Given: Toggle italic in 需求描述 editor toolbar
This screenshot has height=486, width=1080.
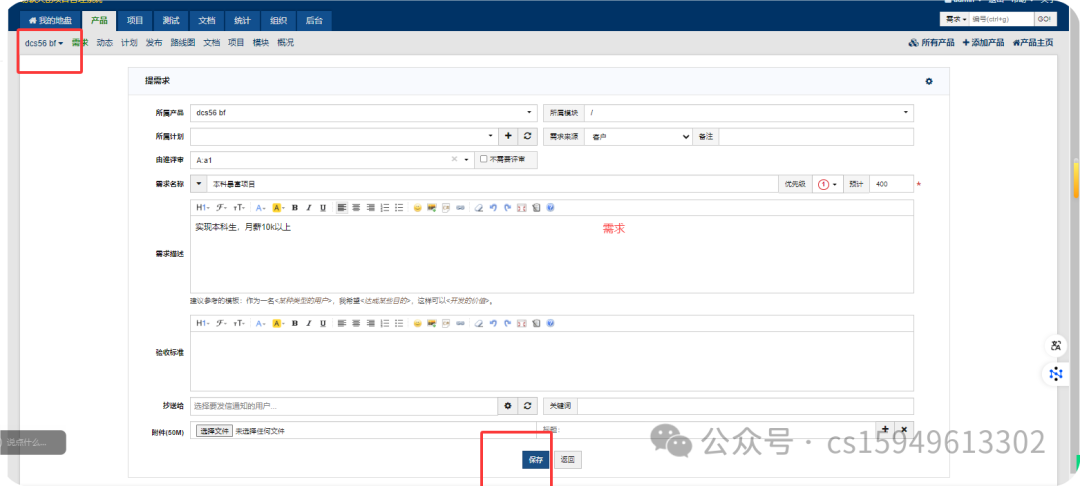Looking at the screenshot, I should tap(309, 207).
